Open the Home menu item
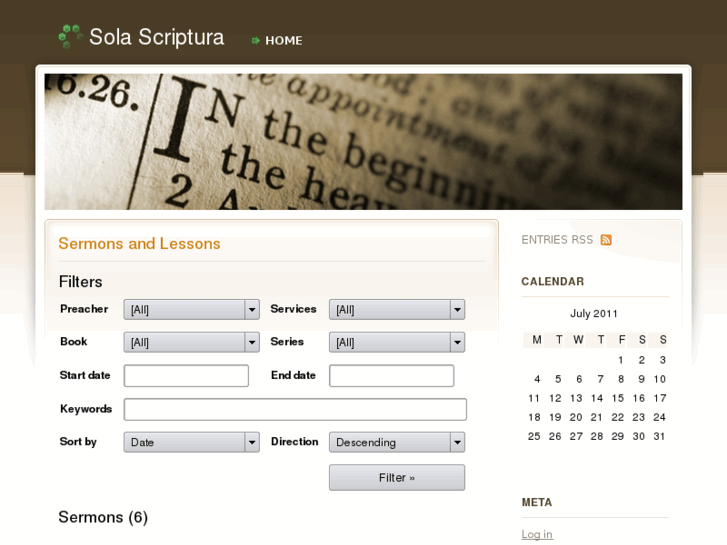The height and width of the screenshot is (545, 727). 283,41
